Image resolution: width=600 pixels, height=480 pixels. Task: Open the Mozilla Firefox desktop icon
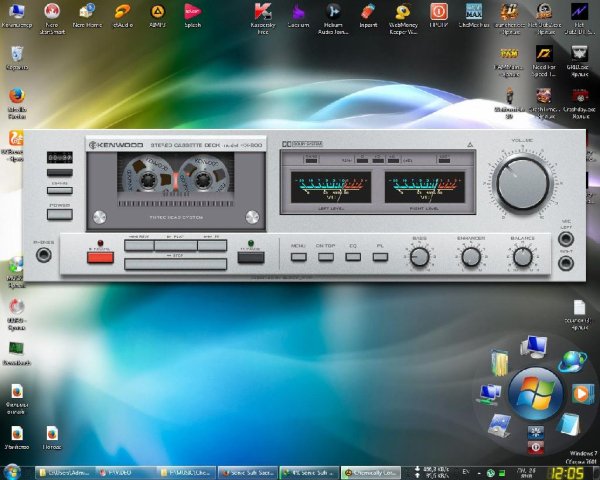pyautogui.click(x=16, y=103)
